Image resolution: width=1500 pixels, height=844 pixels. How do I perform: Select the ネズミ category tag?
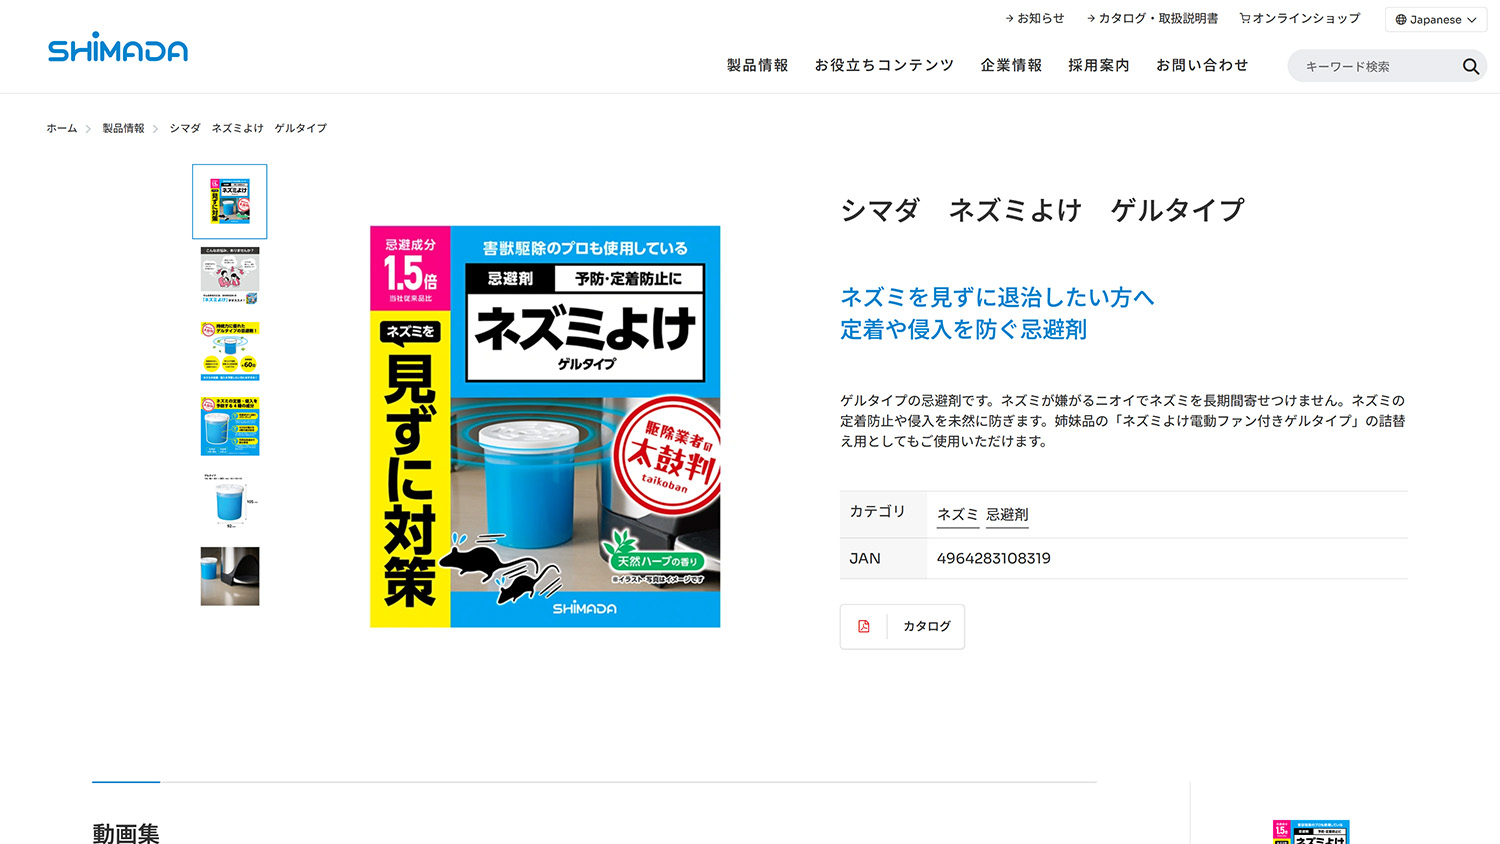[957, 514]
